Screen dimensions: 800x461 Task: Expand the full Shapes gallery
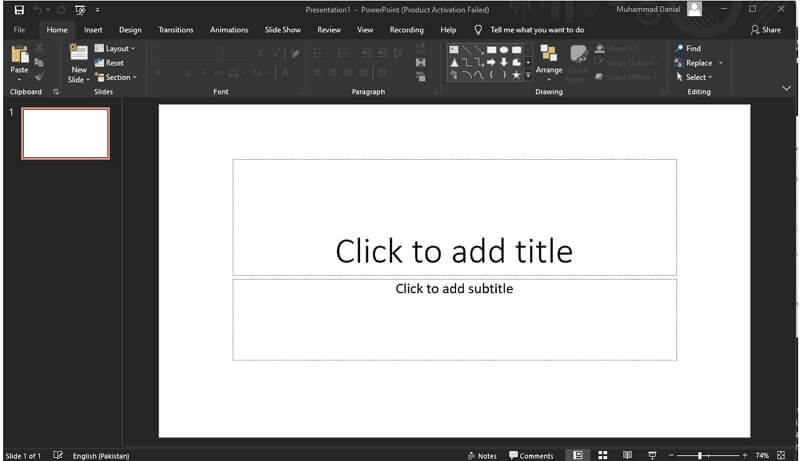click(528, 75)
